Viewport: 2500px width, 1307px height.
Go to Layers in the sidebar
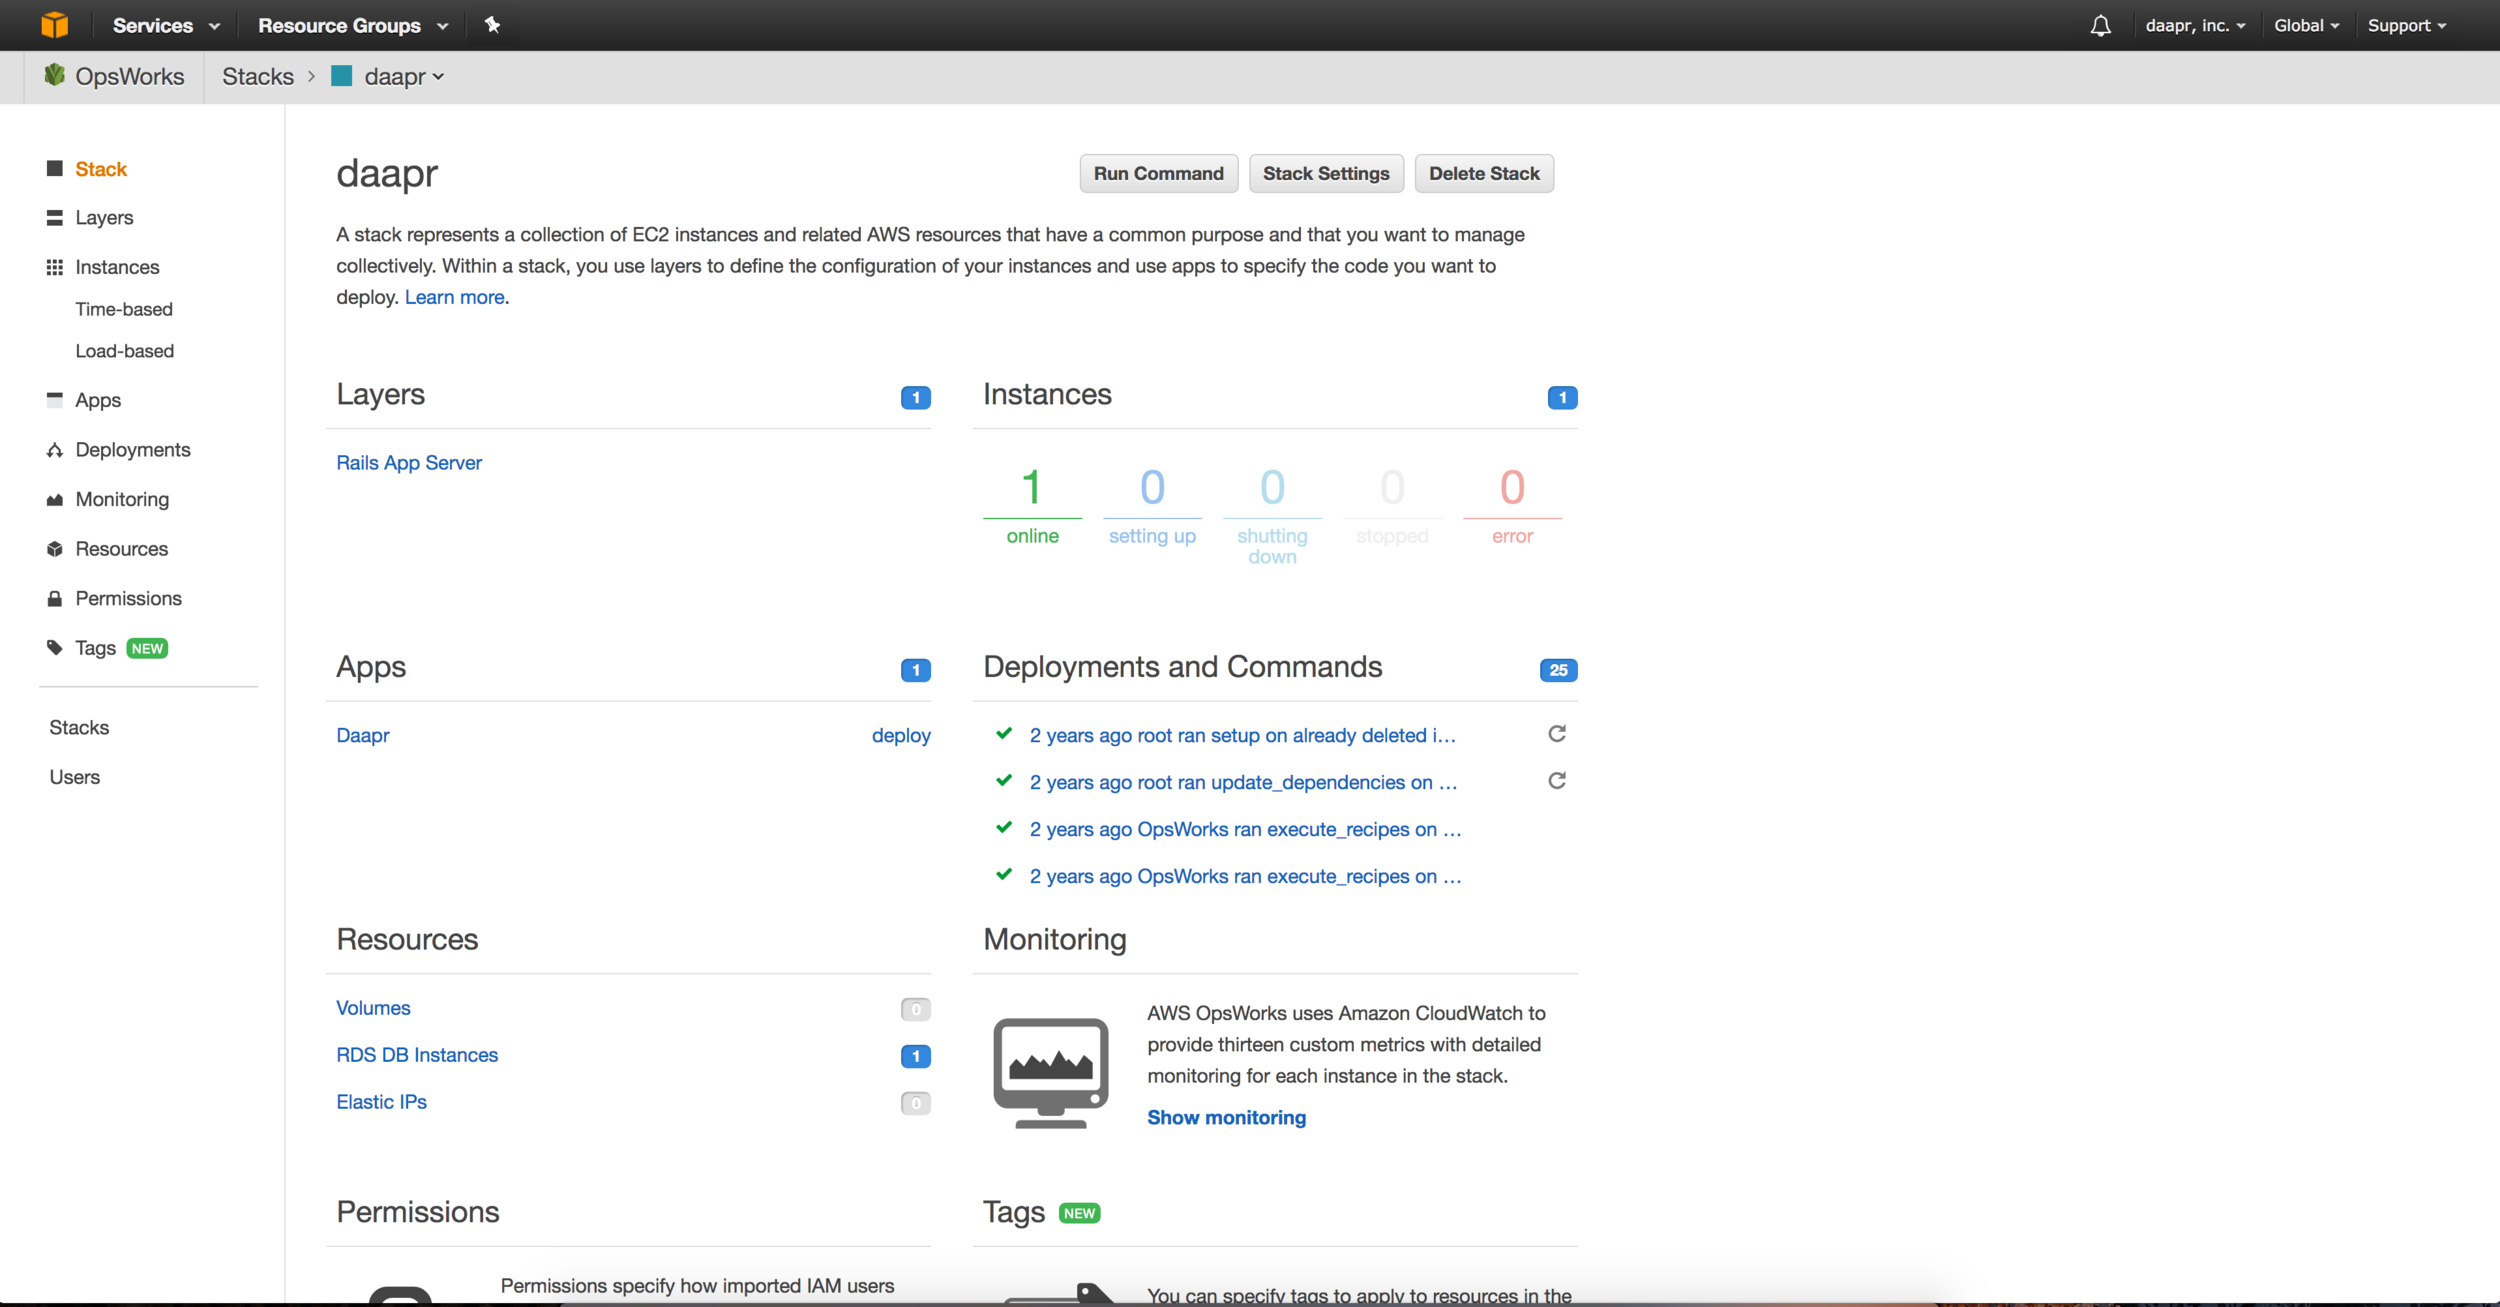click(x=104, y=218)
